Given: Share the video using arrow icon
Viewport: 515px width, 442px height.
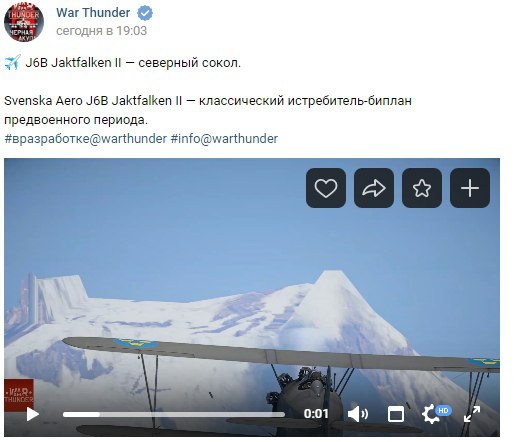Looking at the screenshot, I should [x=374, y=188].
